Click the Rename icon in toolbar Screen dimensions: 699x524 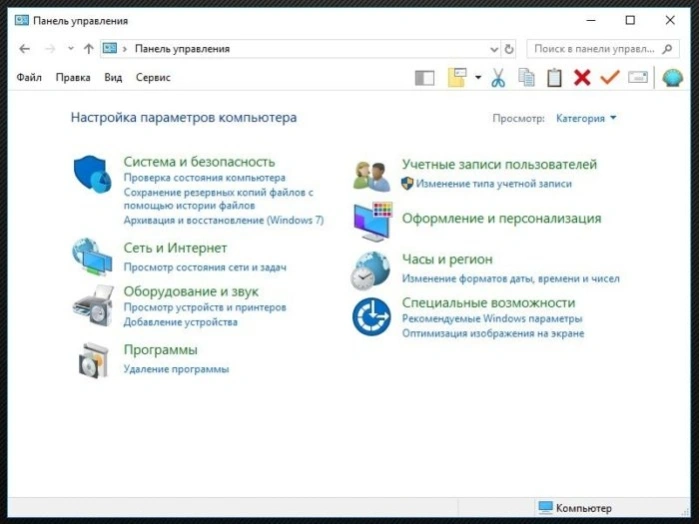coord(637,78)
